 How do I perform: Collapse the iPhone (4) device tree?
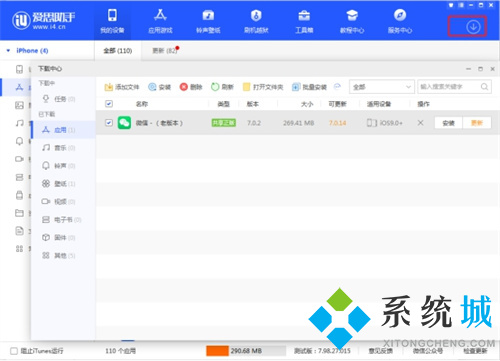click(8, 51)
